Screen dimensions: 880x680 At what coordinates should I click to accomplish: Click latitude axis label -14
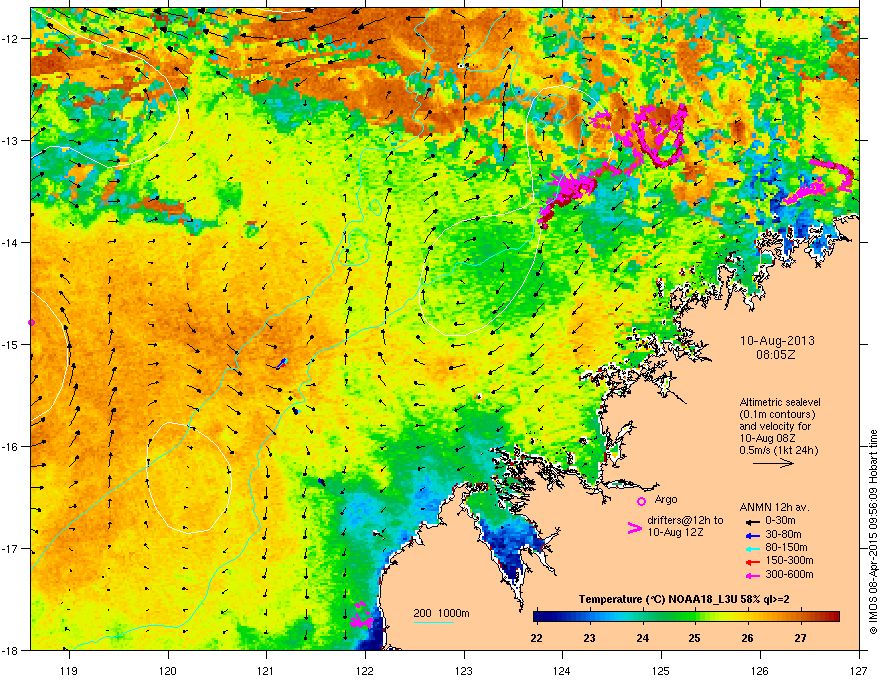[x=11, y=242]
